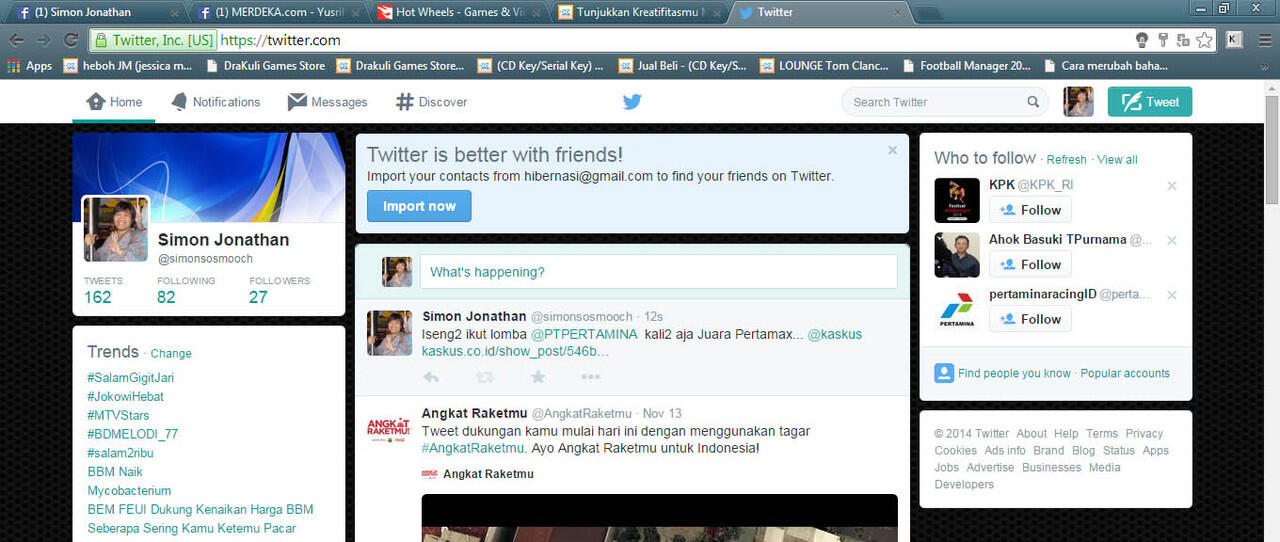Reply to Simon Jonathan's tweet
The image size is (1280, 542).
(x=431, y=377)
